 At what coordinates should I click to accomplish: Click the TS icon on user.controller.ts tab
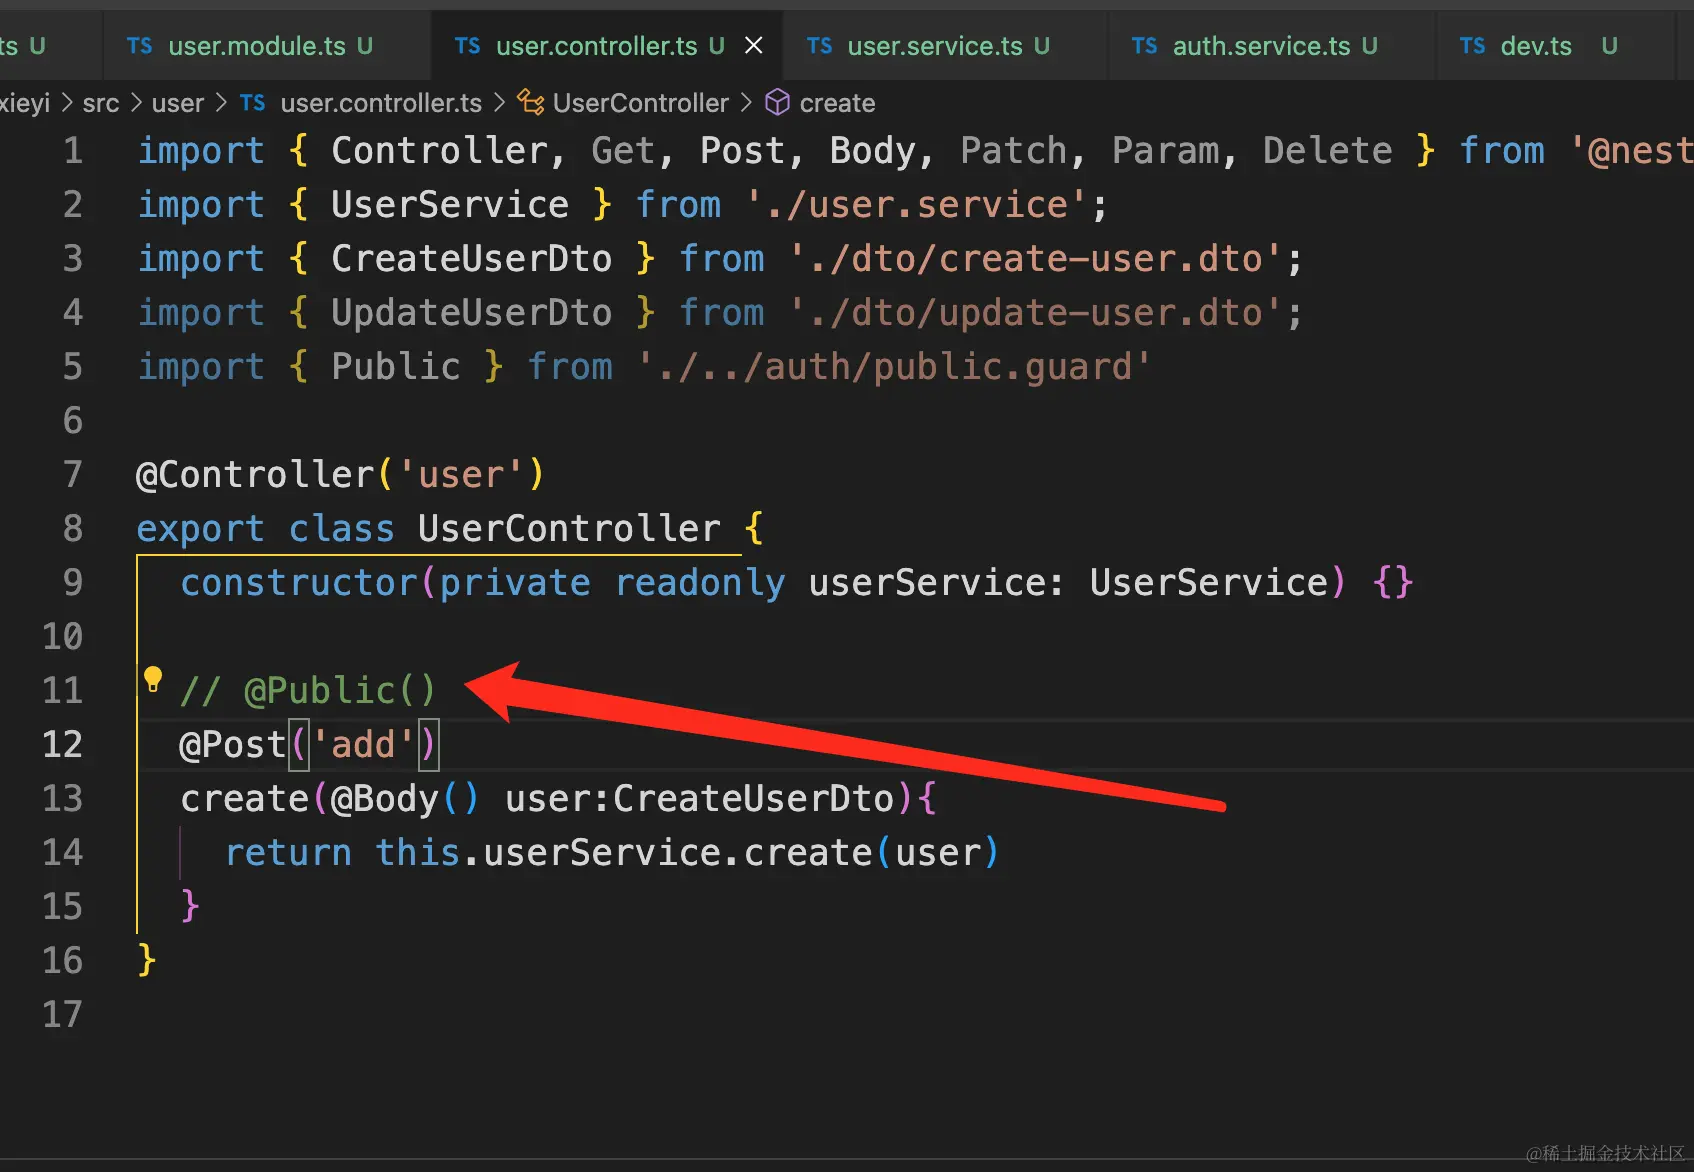467,46
